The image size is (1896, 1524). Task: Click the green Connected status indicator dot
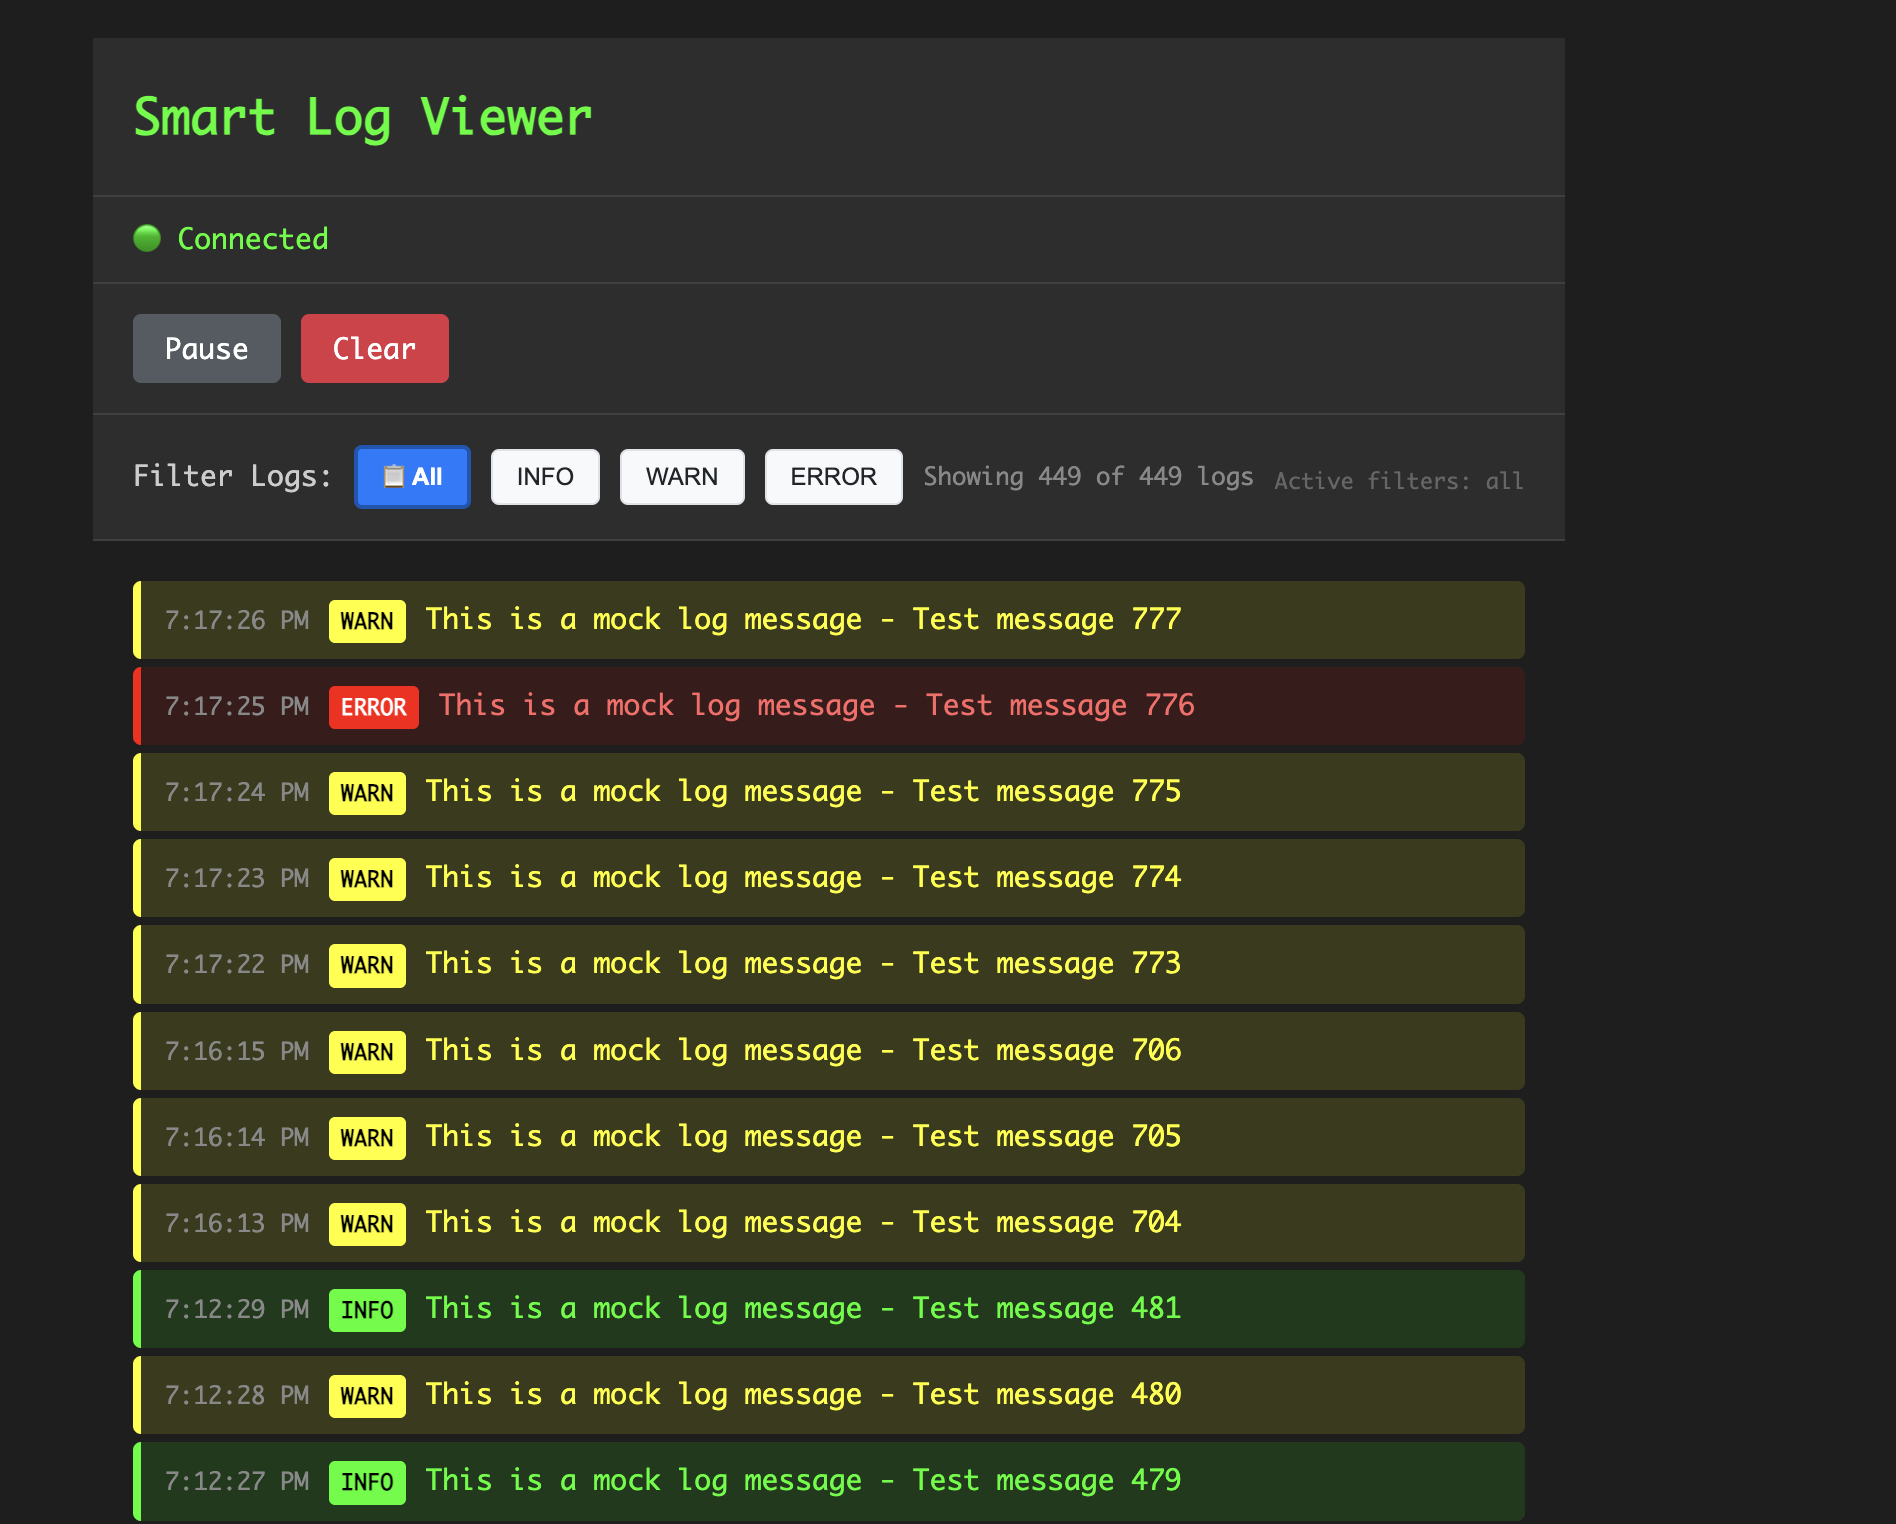147,239
